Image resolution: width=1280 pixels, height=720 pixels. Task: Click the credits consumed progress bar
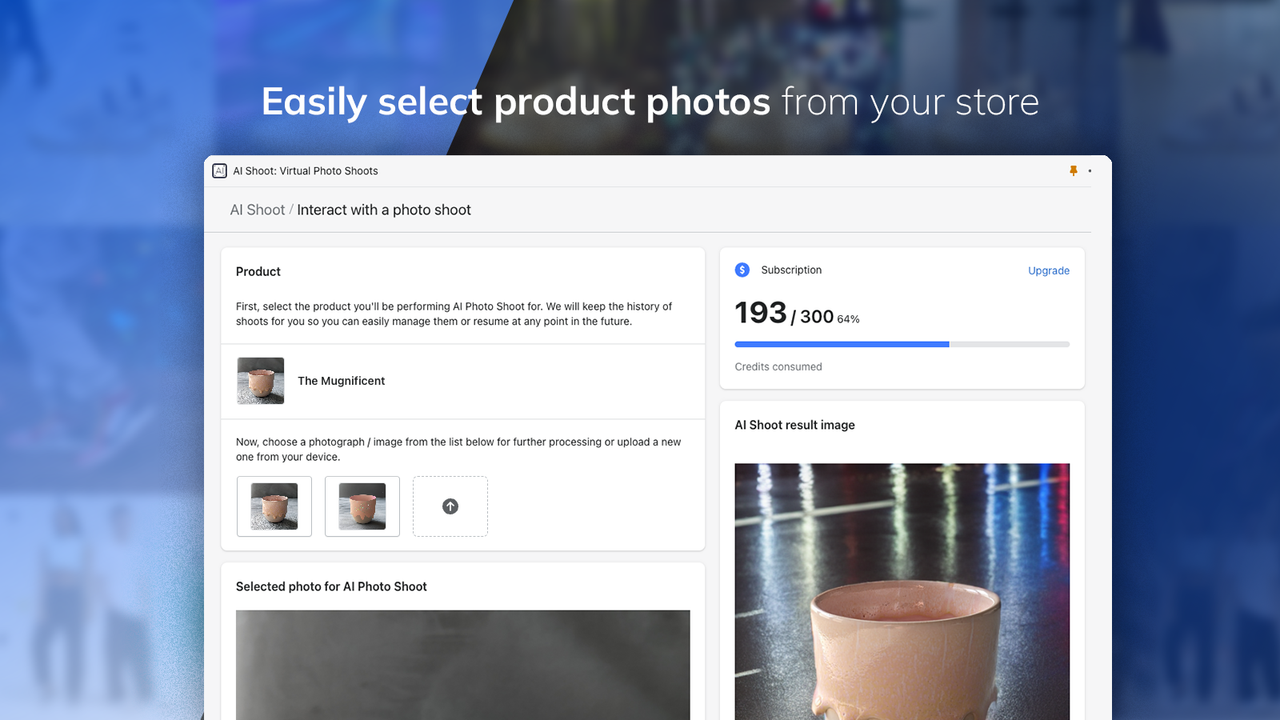click(x=902, y=344)
